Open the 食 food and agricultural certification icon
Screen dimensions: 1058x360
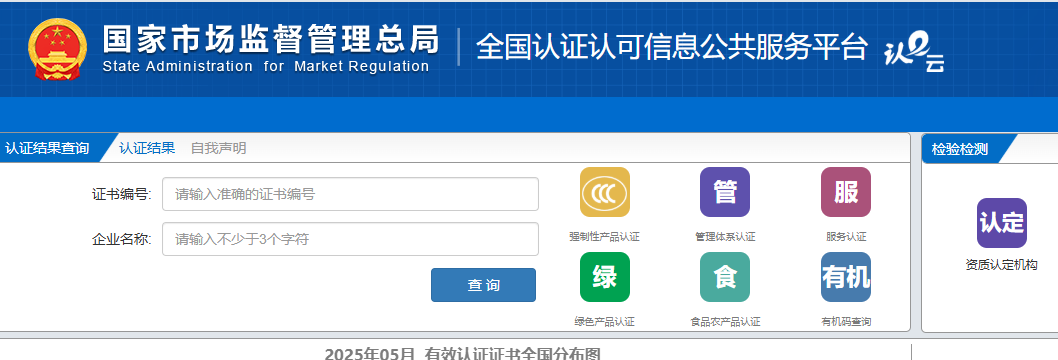[725, 277]
